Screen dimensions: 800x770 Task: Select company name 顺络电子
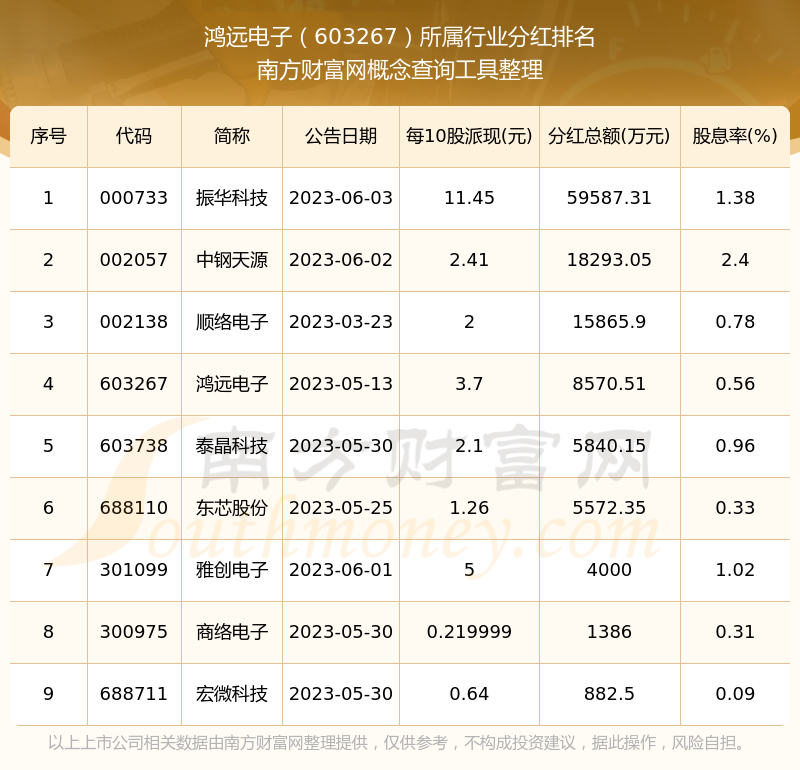232,322
